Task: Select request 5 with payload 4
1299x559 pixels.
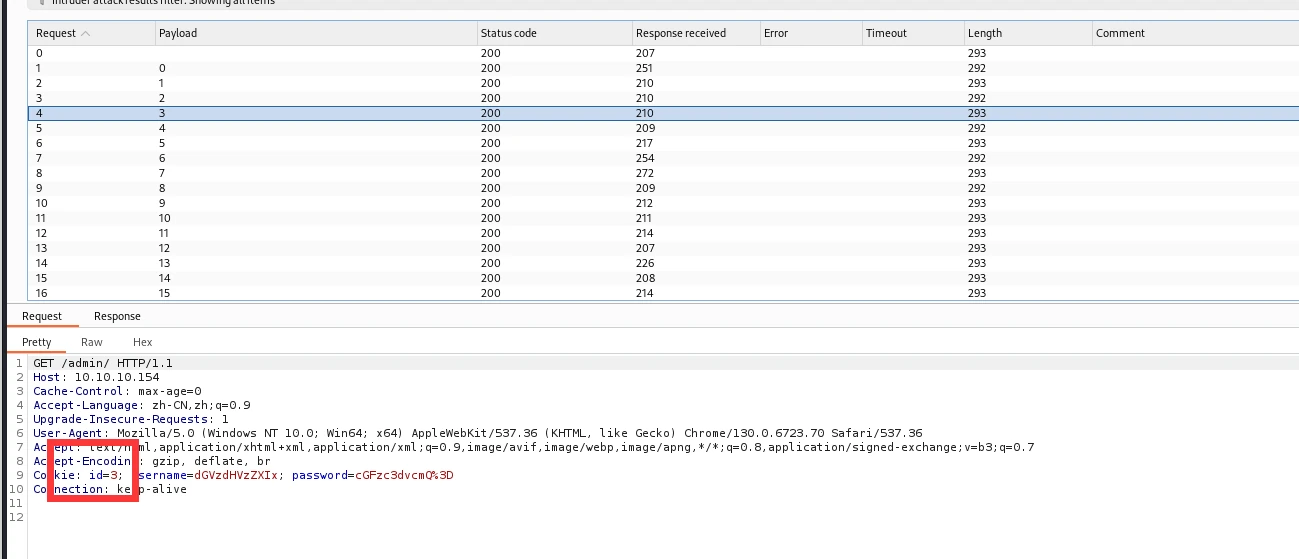Action: click(663, 128)
